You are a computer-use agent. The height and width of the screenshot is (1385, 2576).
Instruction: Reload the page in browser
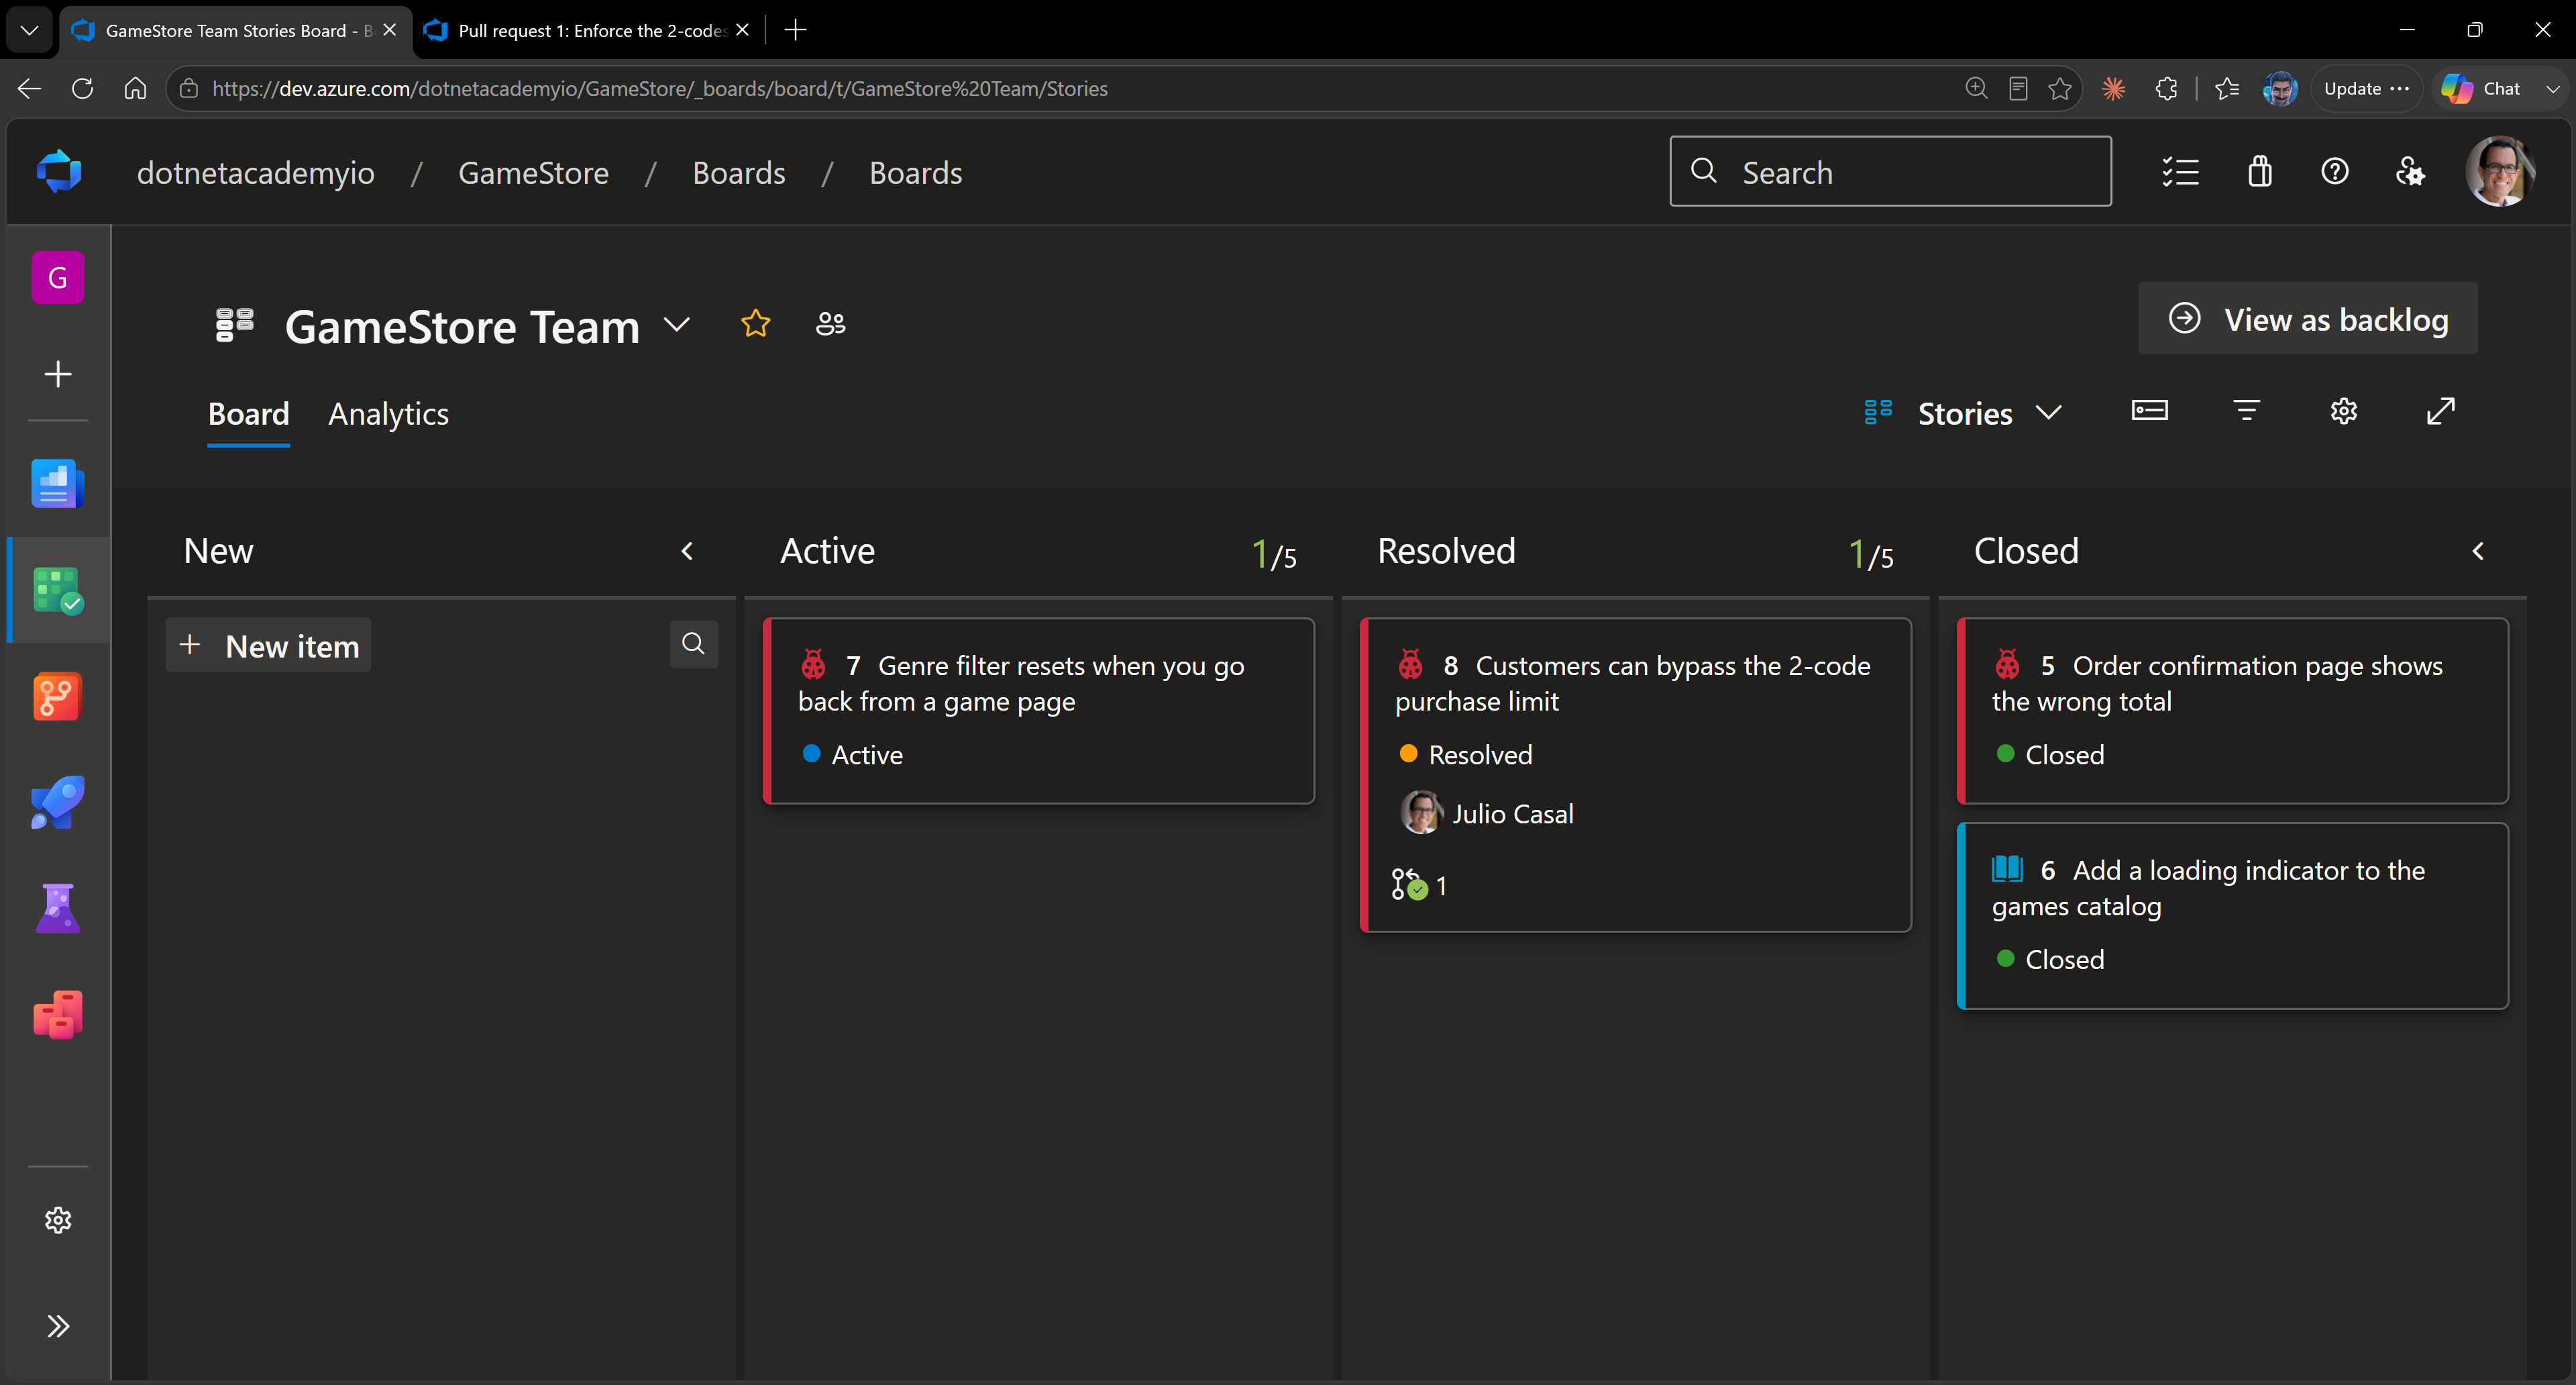[x=83, y=88]
